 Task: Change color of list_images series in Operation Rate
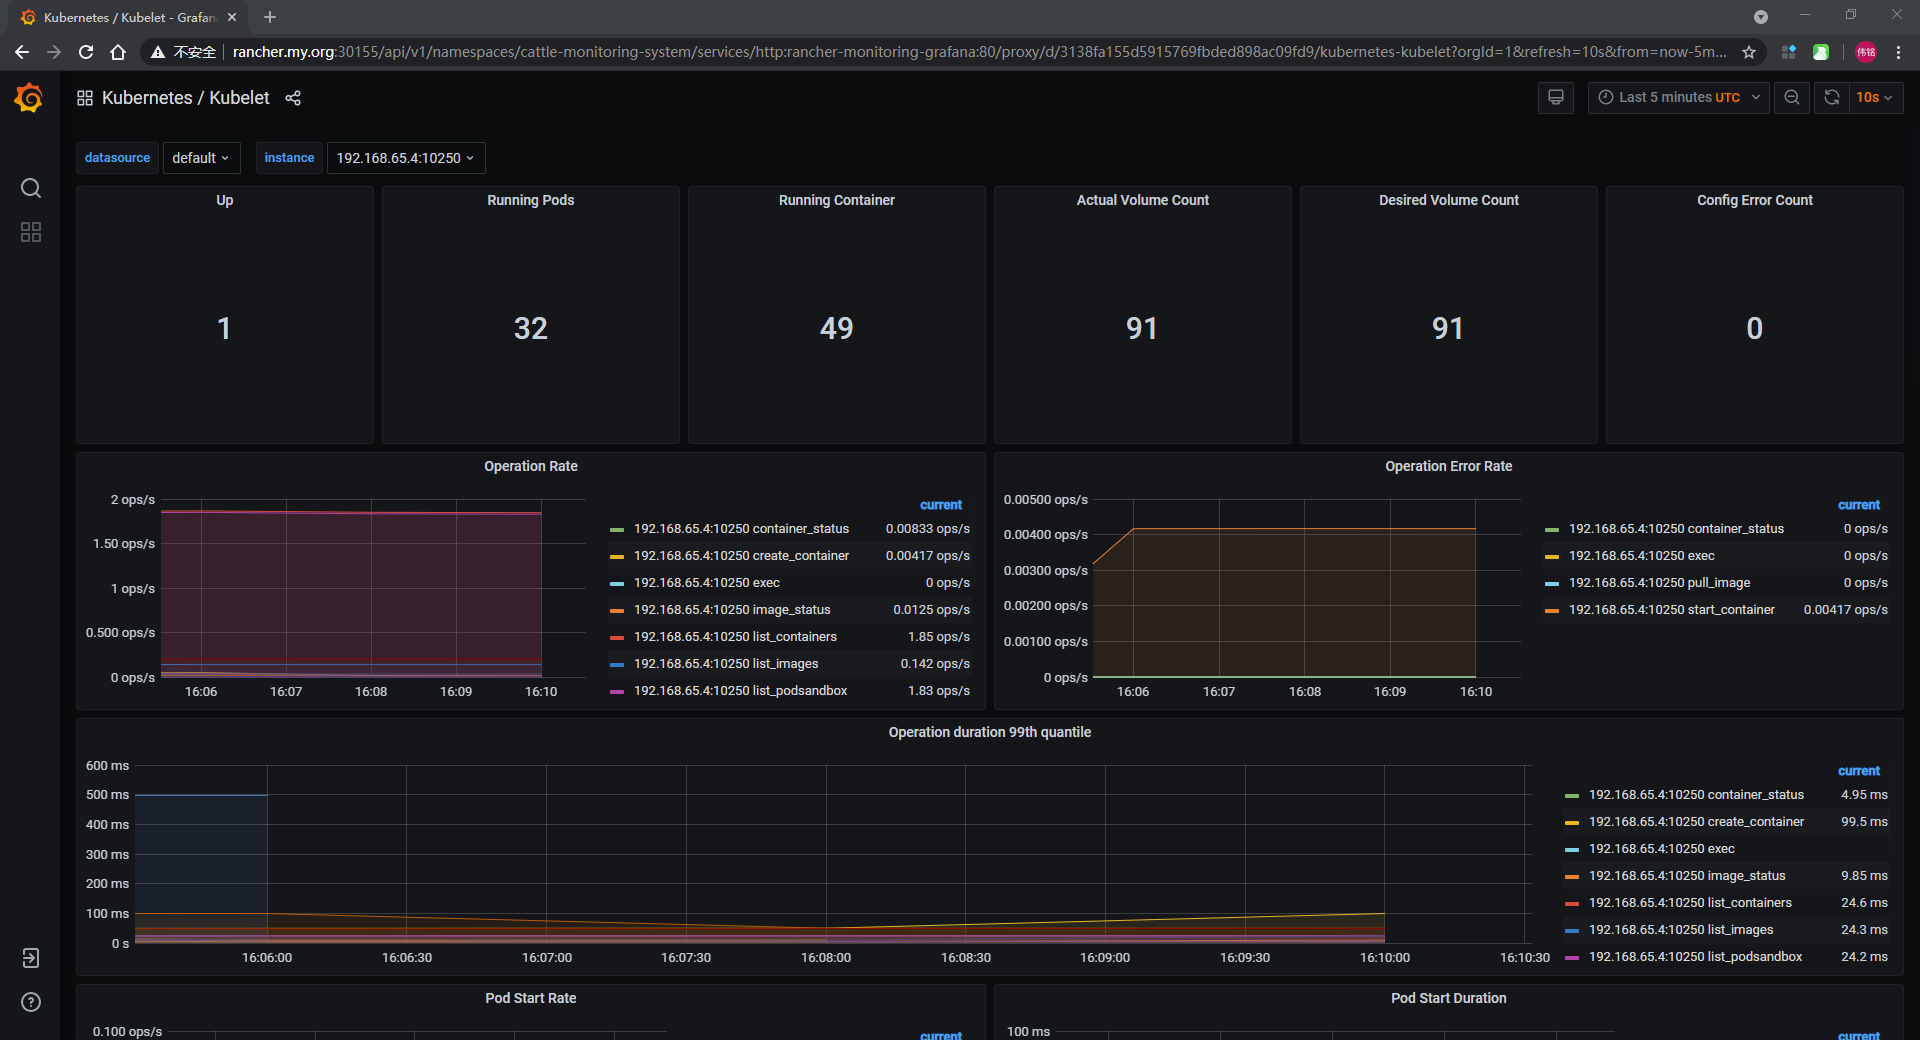pos(617,664)
